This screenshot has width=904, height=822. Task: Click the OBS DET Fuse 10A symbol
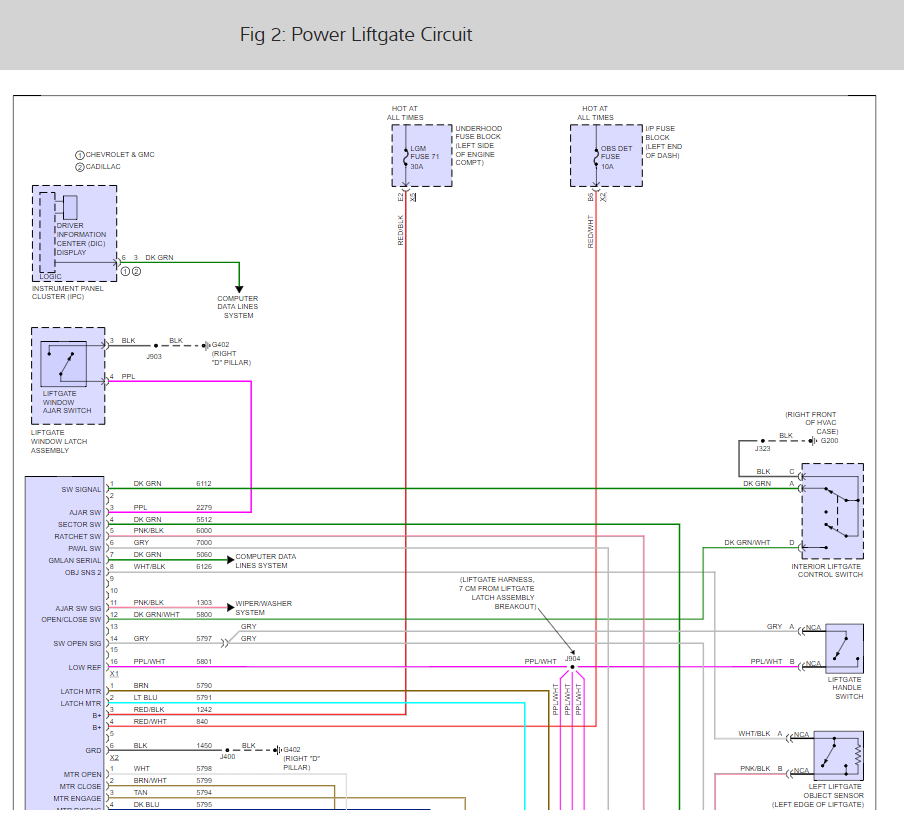pyautogui.click(x=597, y=156)
